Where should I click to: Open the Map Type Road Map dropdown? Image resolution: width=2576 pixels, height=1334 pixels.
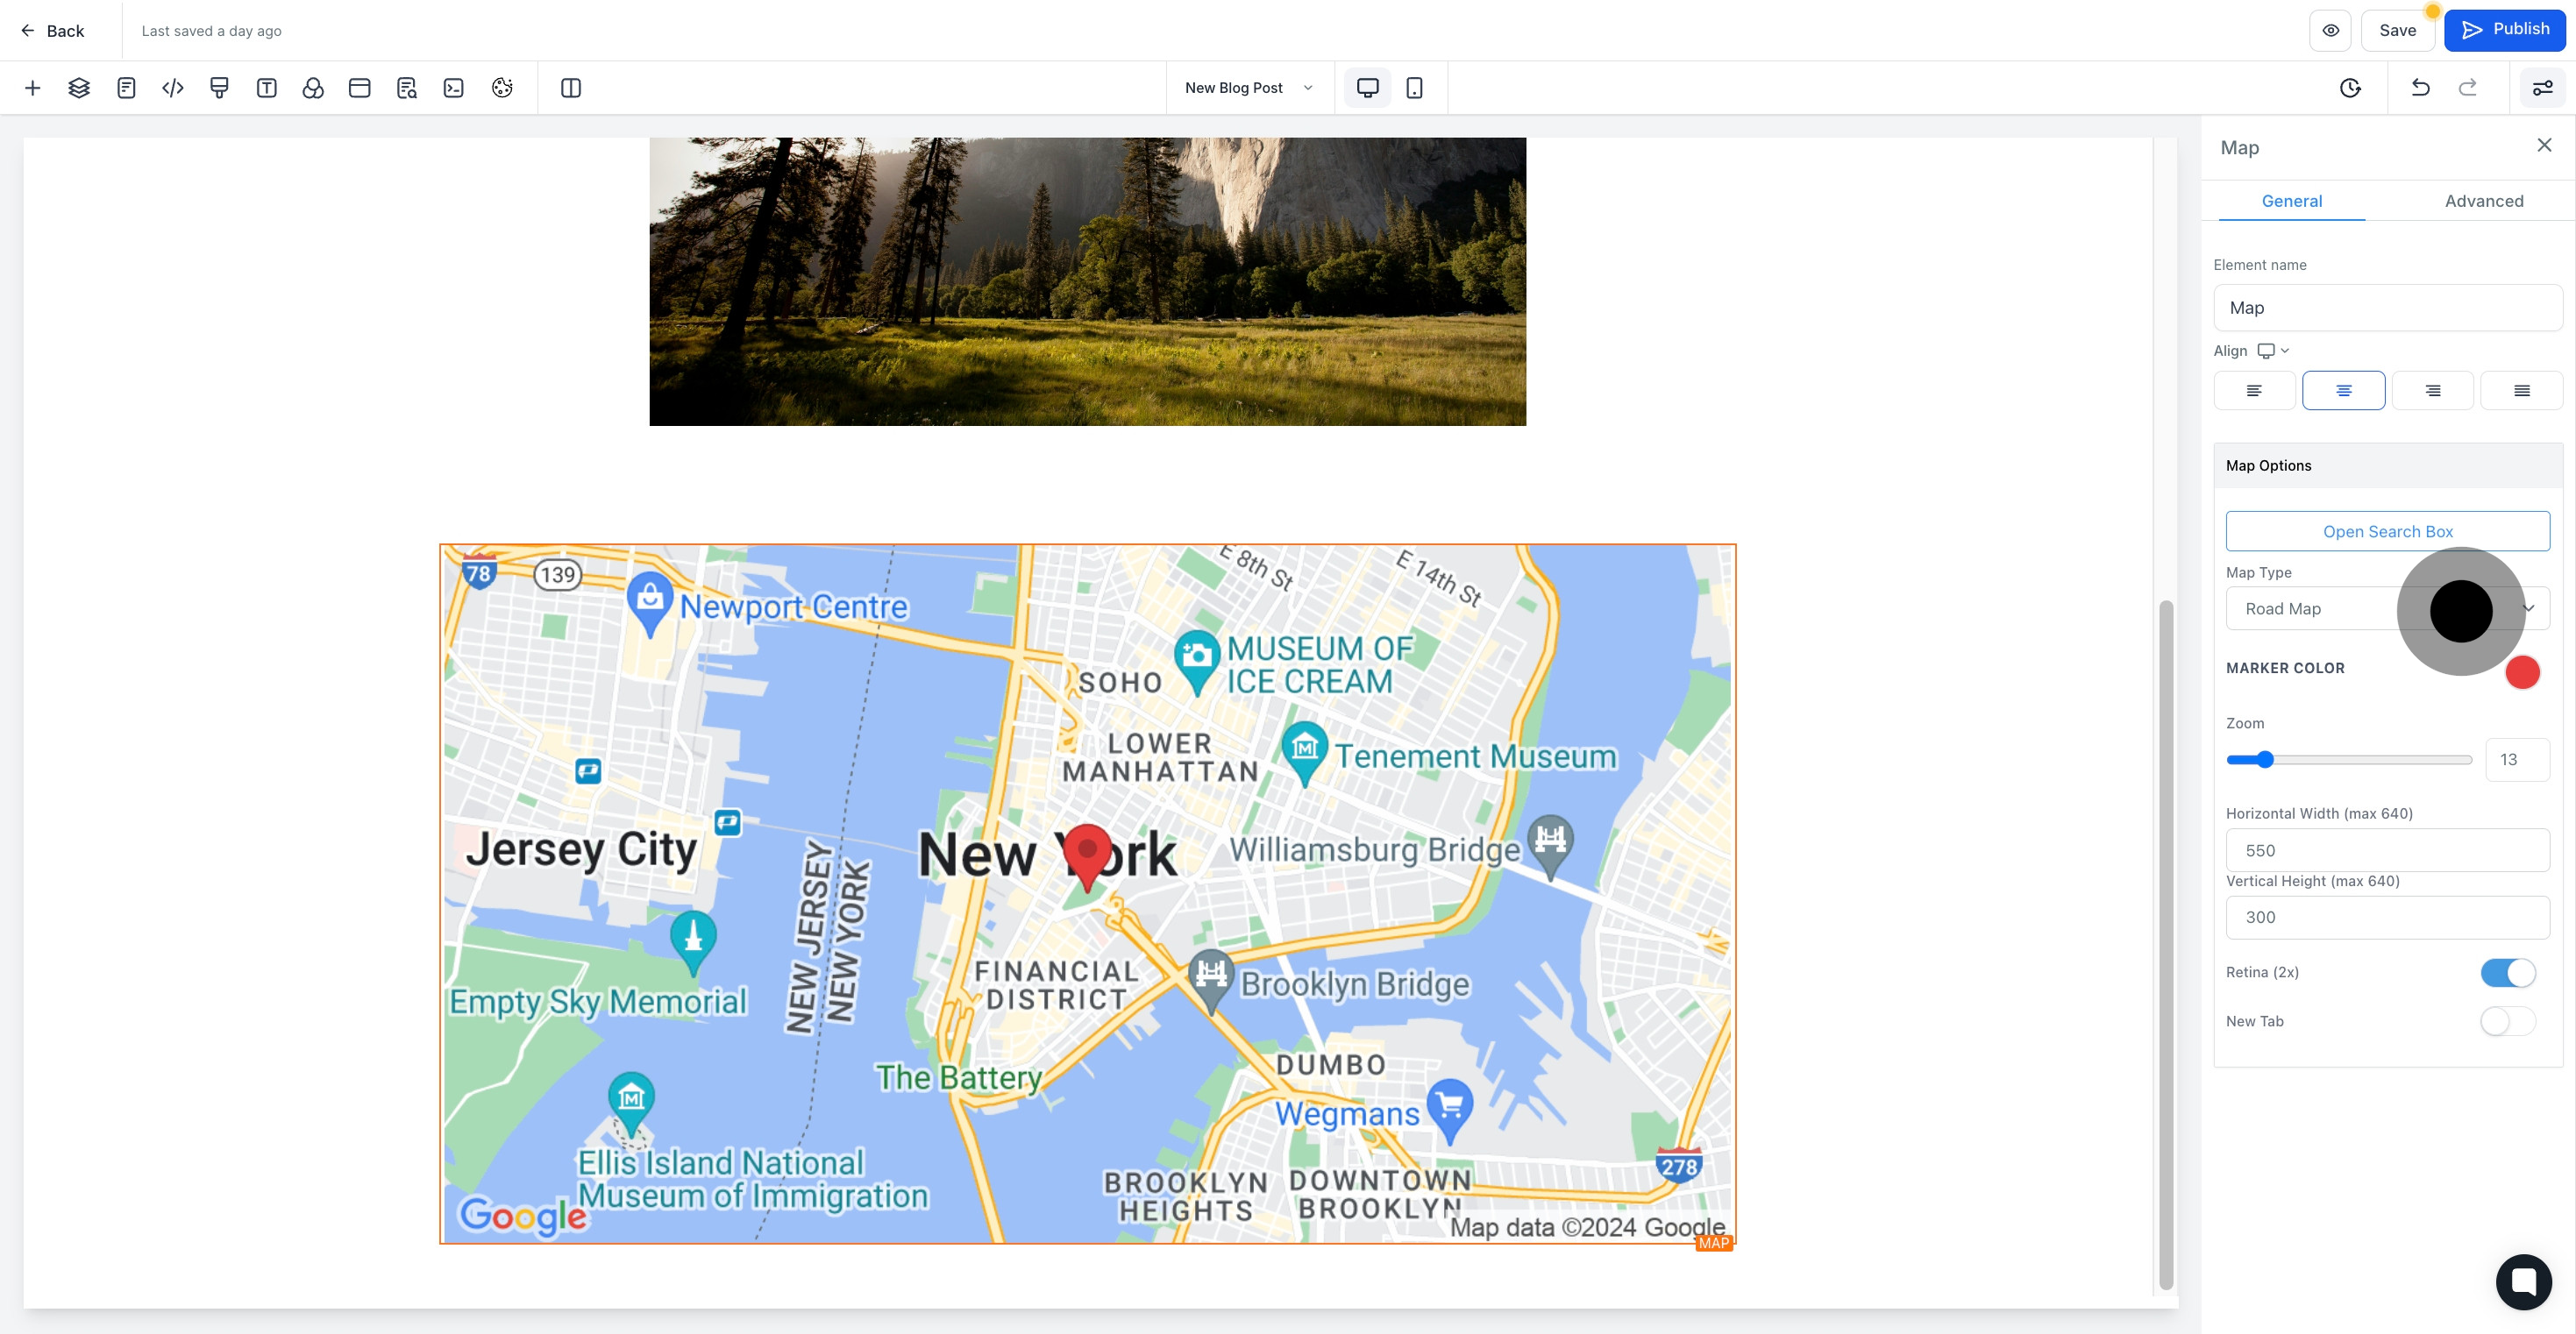[2387, 608]
